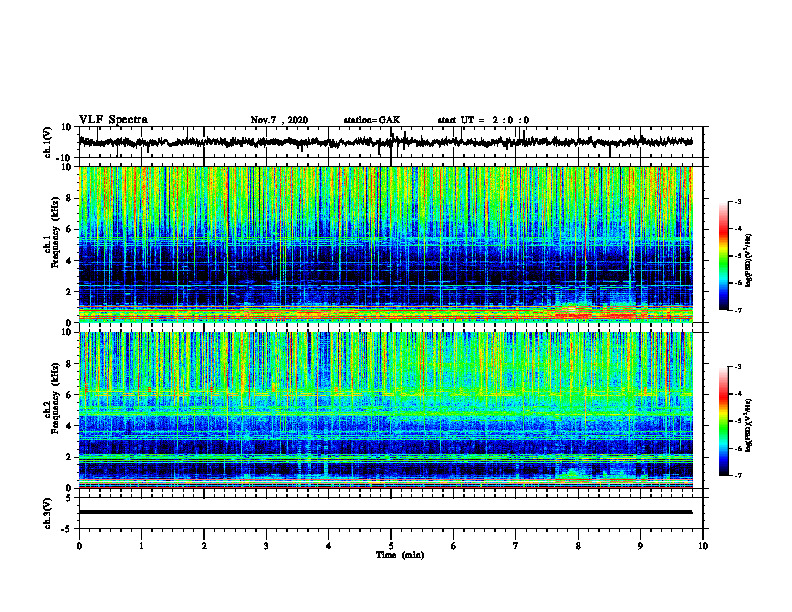Screen dimensions: 792x612
Task: Click the "10" tick on the Time axis
Action: coord(703,546)
